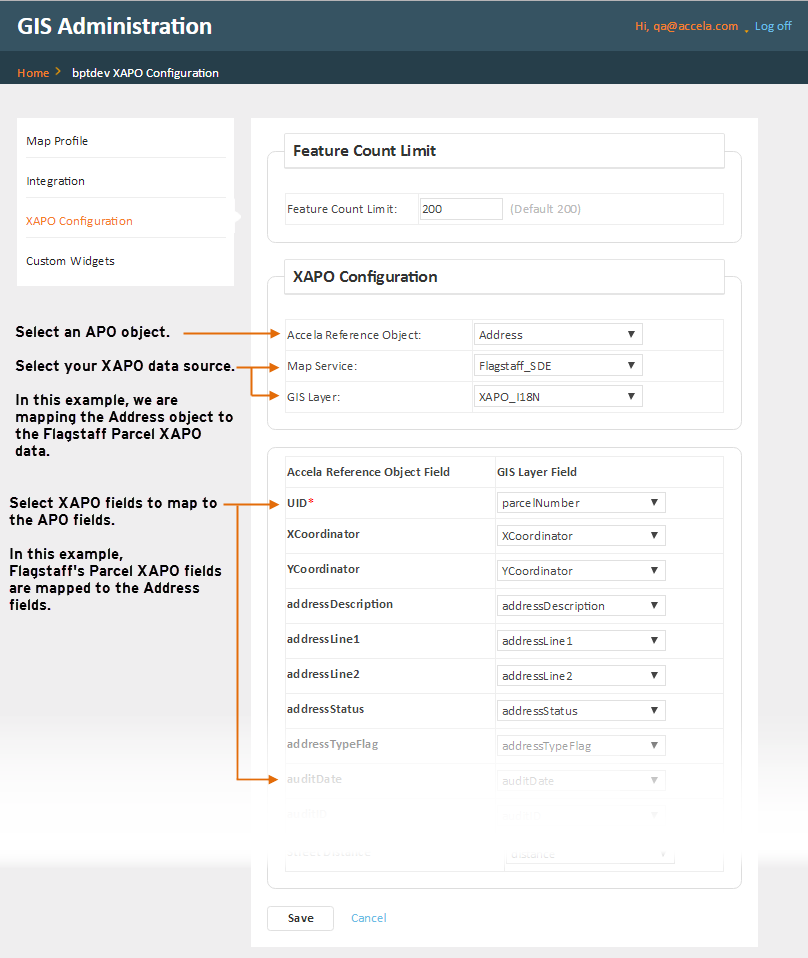Open the addressTypeFlag mapping dropdown

[x=581, y=746]
